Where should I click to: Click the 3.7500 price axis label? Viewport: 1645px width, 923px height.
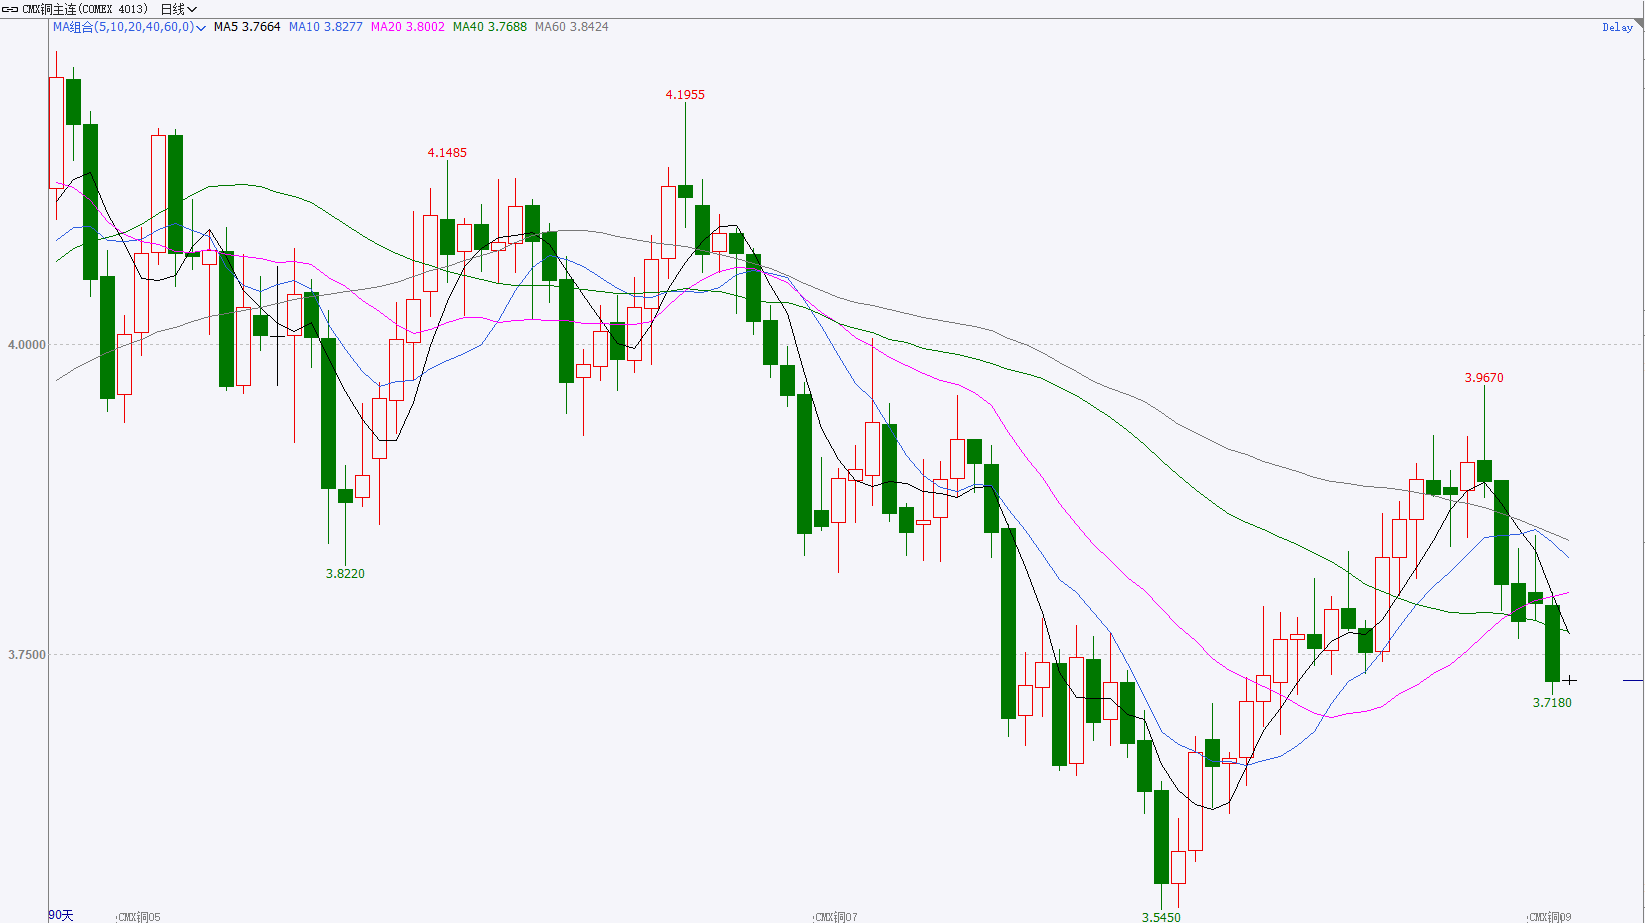click(x=27, y=655)
